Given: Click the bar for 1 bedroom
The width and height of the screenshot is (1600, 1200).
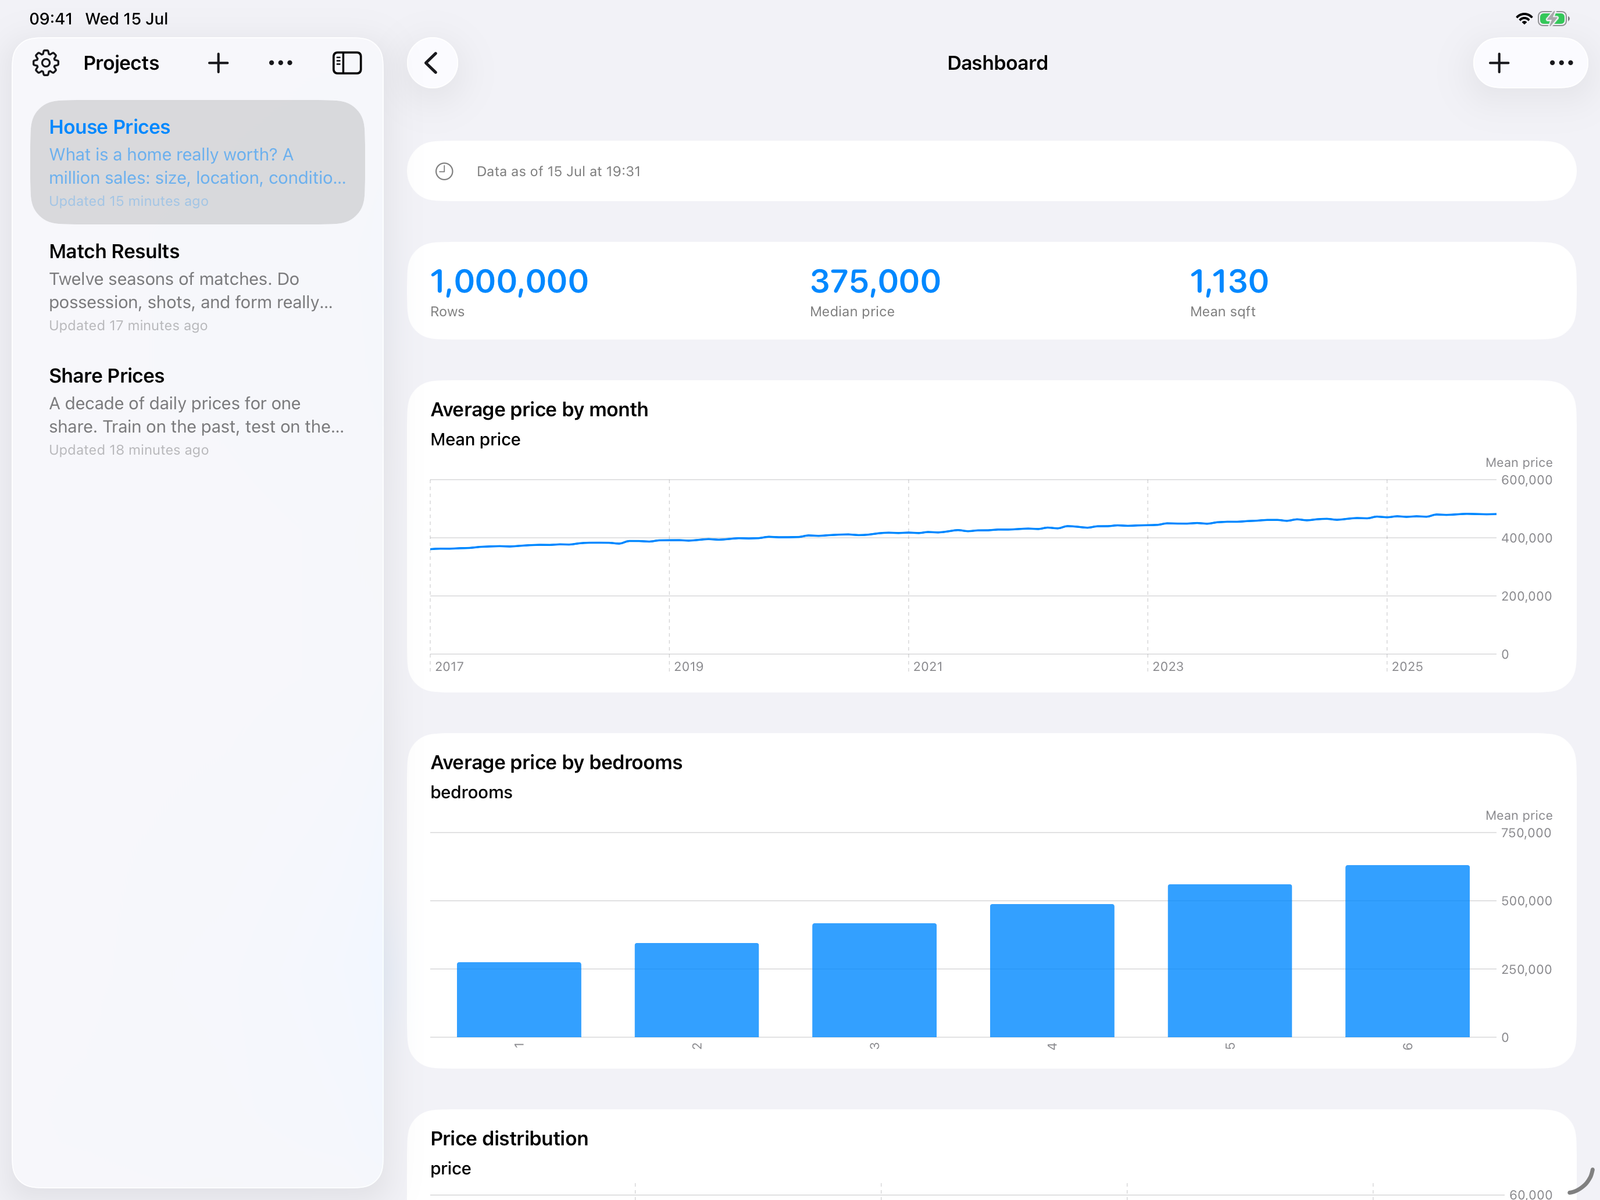Looking at the screenshot, I should [x=519, y=999].
